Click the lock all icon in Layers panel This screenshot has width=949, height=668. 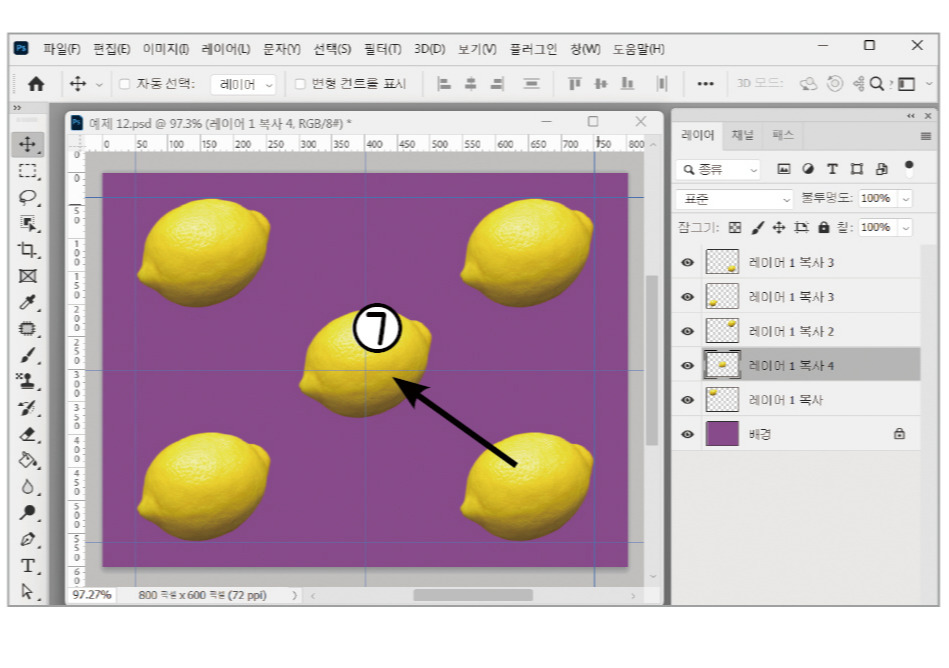pos(824,227)
